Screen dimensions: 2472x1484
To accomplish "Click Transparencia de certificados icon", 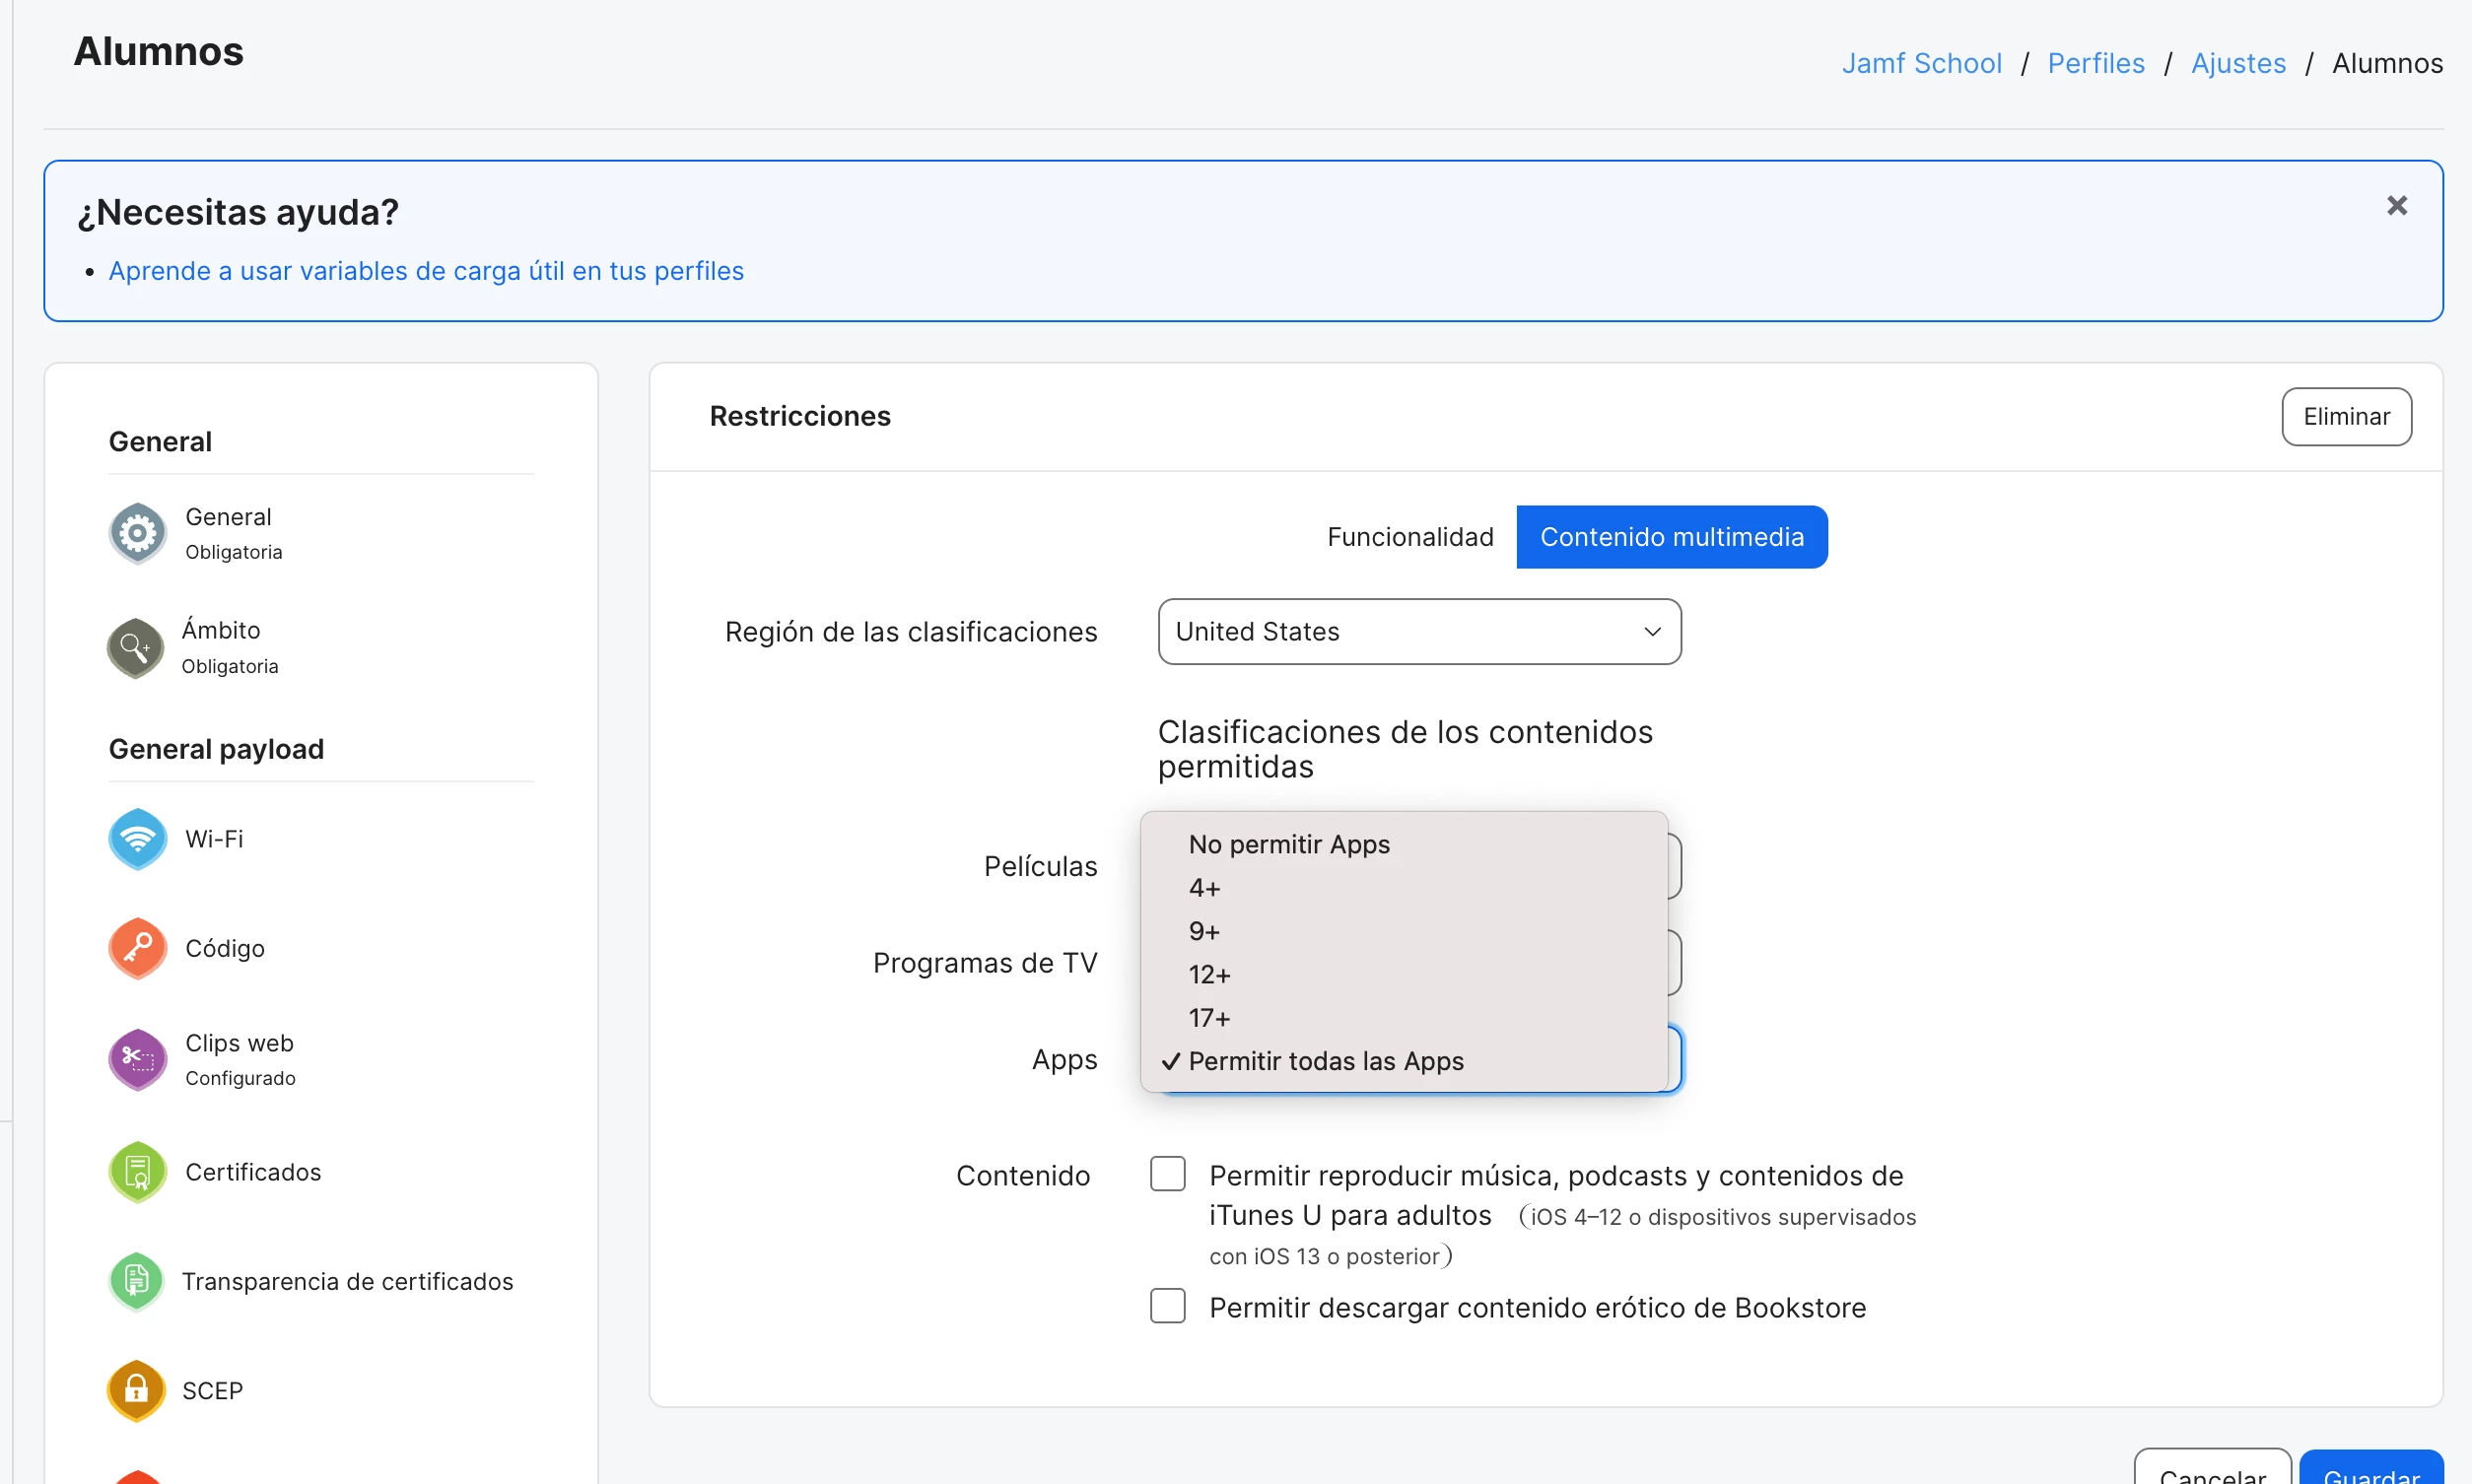I will [x=135, y=1281].
